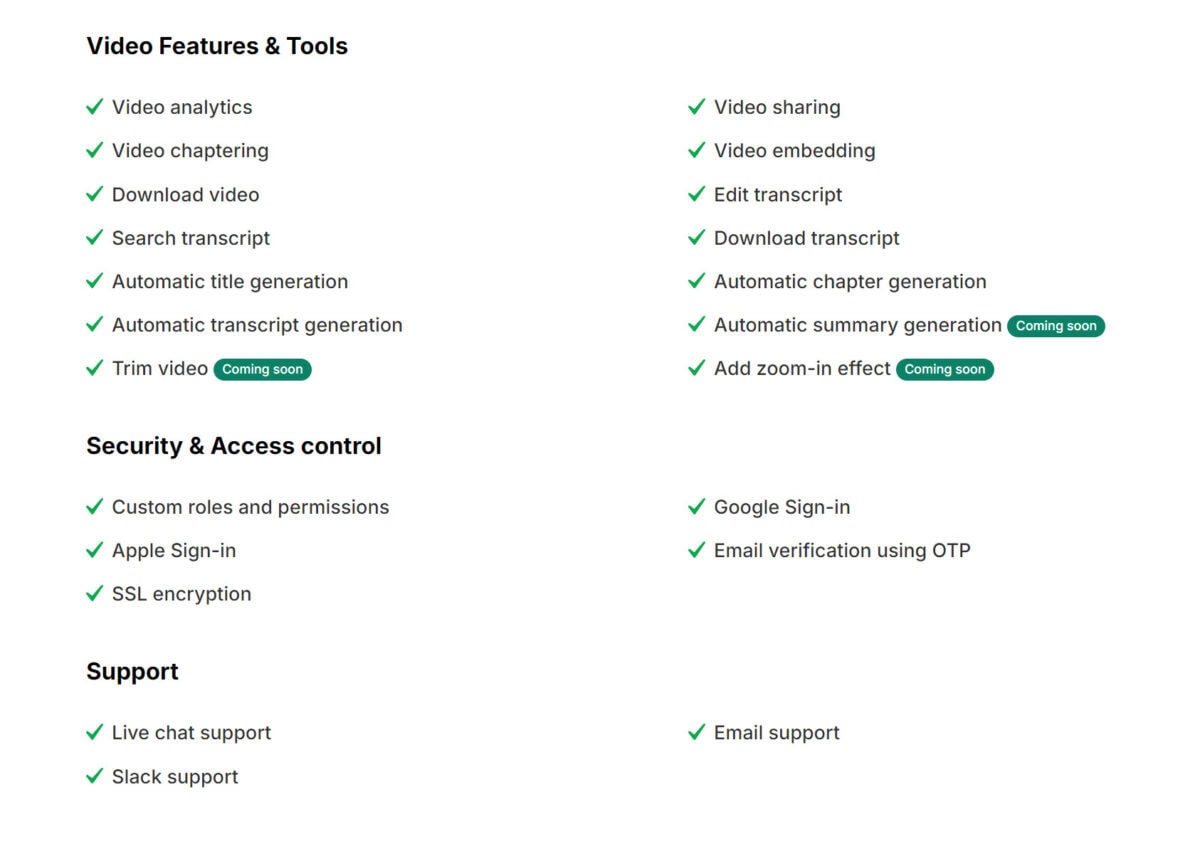Click Coming soon badge after Automatic summary generation
This screenshot has width=1200, height=856.
(1056, 326)
